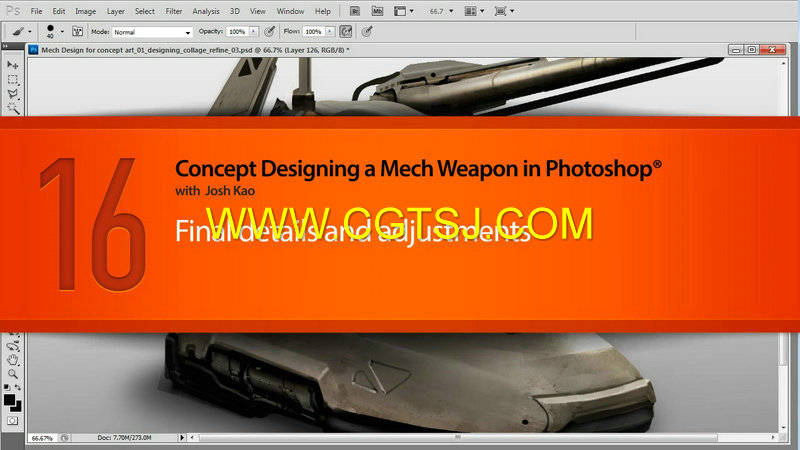Viewport: 800px width, 450px height.
Task: Open the File menu
Action: point(36,11)
